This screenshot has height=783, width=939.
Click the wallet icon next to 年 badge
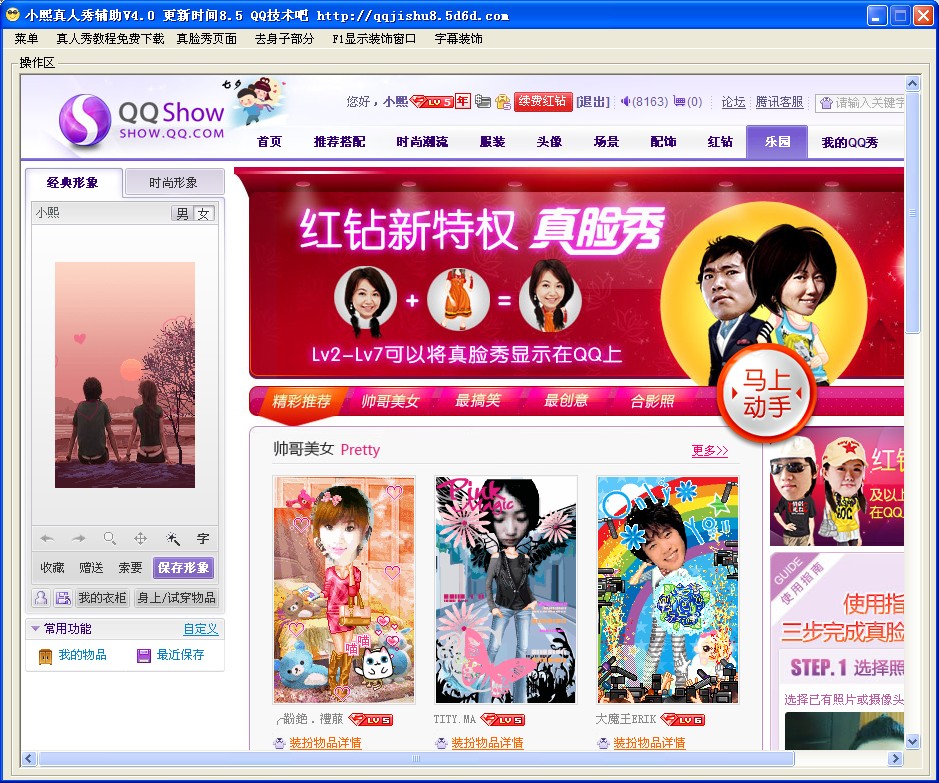tap(483, 102)
